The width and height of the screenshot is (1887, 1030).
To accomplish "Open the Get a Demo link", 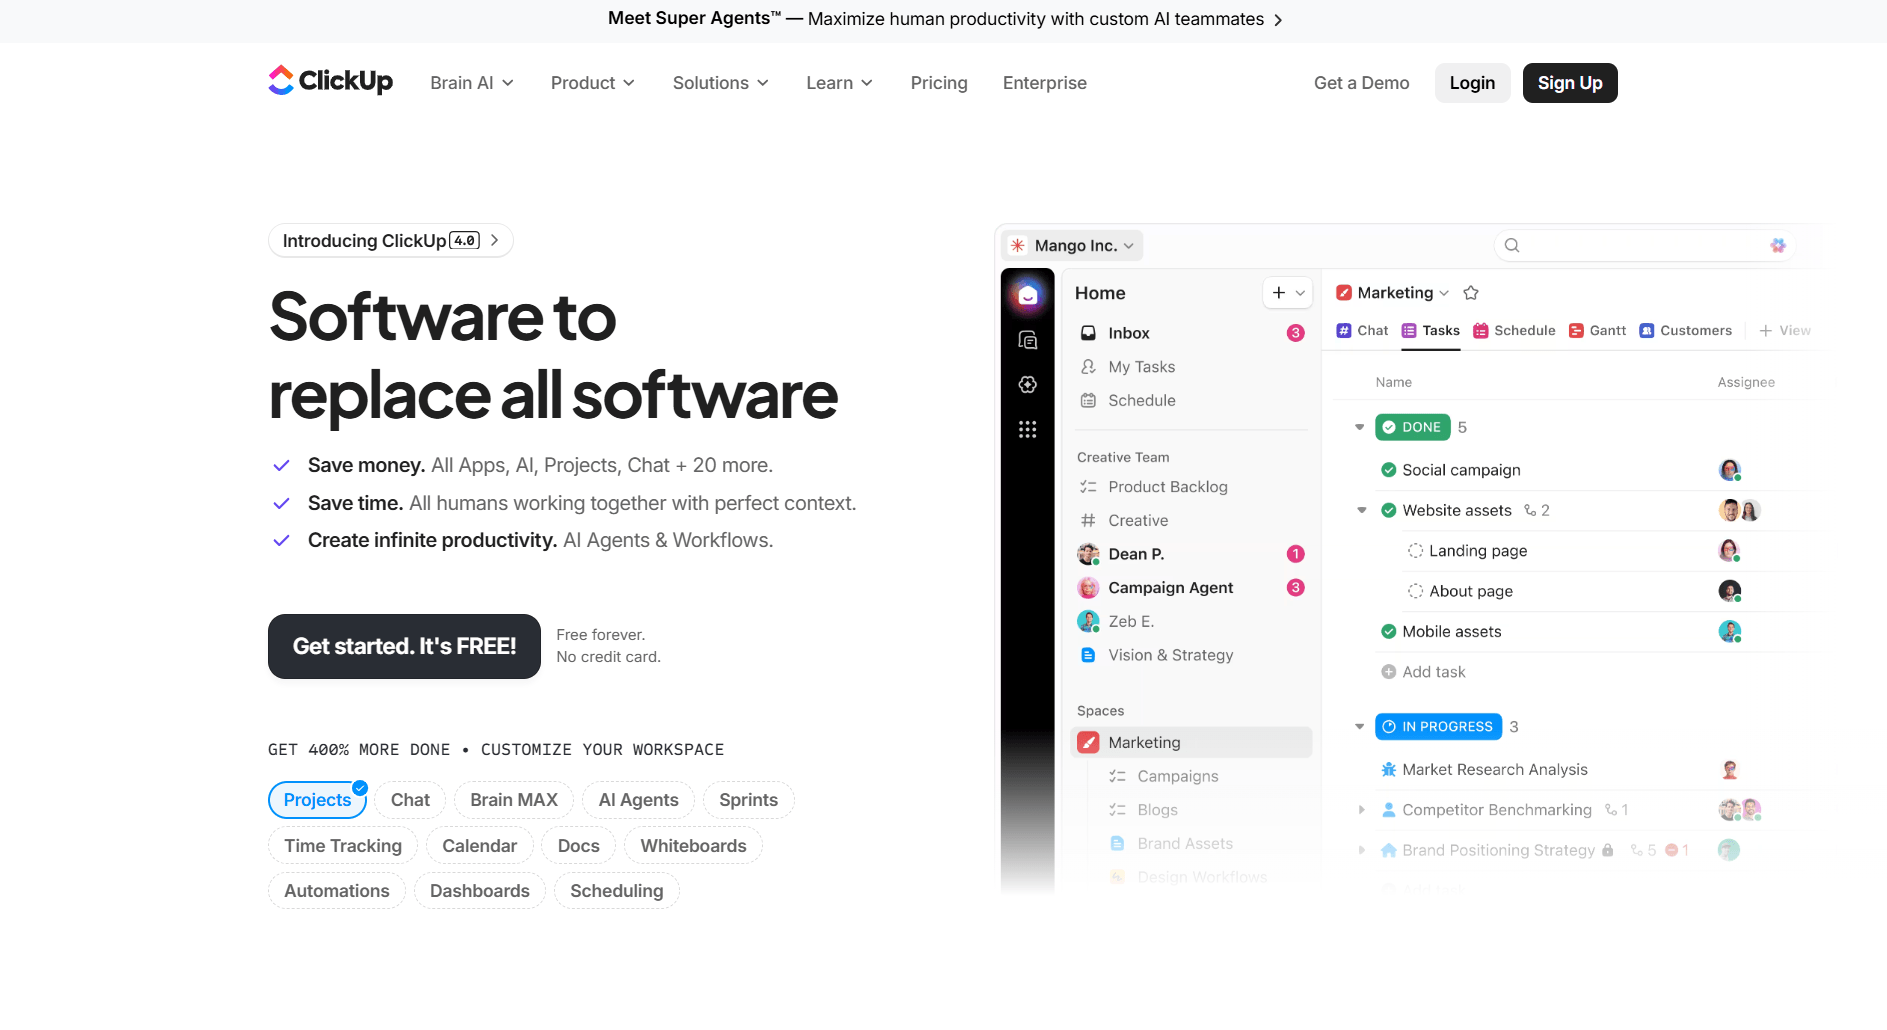I will coord(1361,83).
